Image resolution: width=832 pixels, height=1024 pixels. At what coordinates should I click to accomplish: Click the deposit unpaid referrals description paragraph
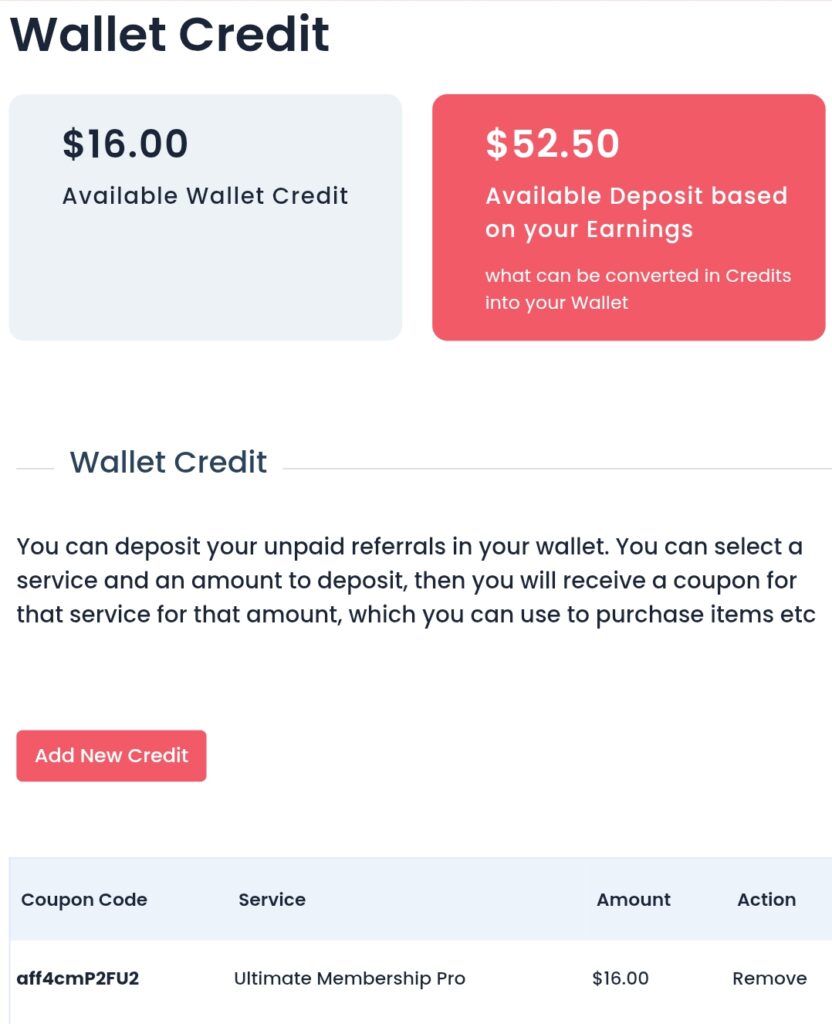pos(416,581)
